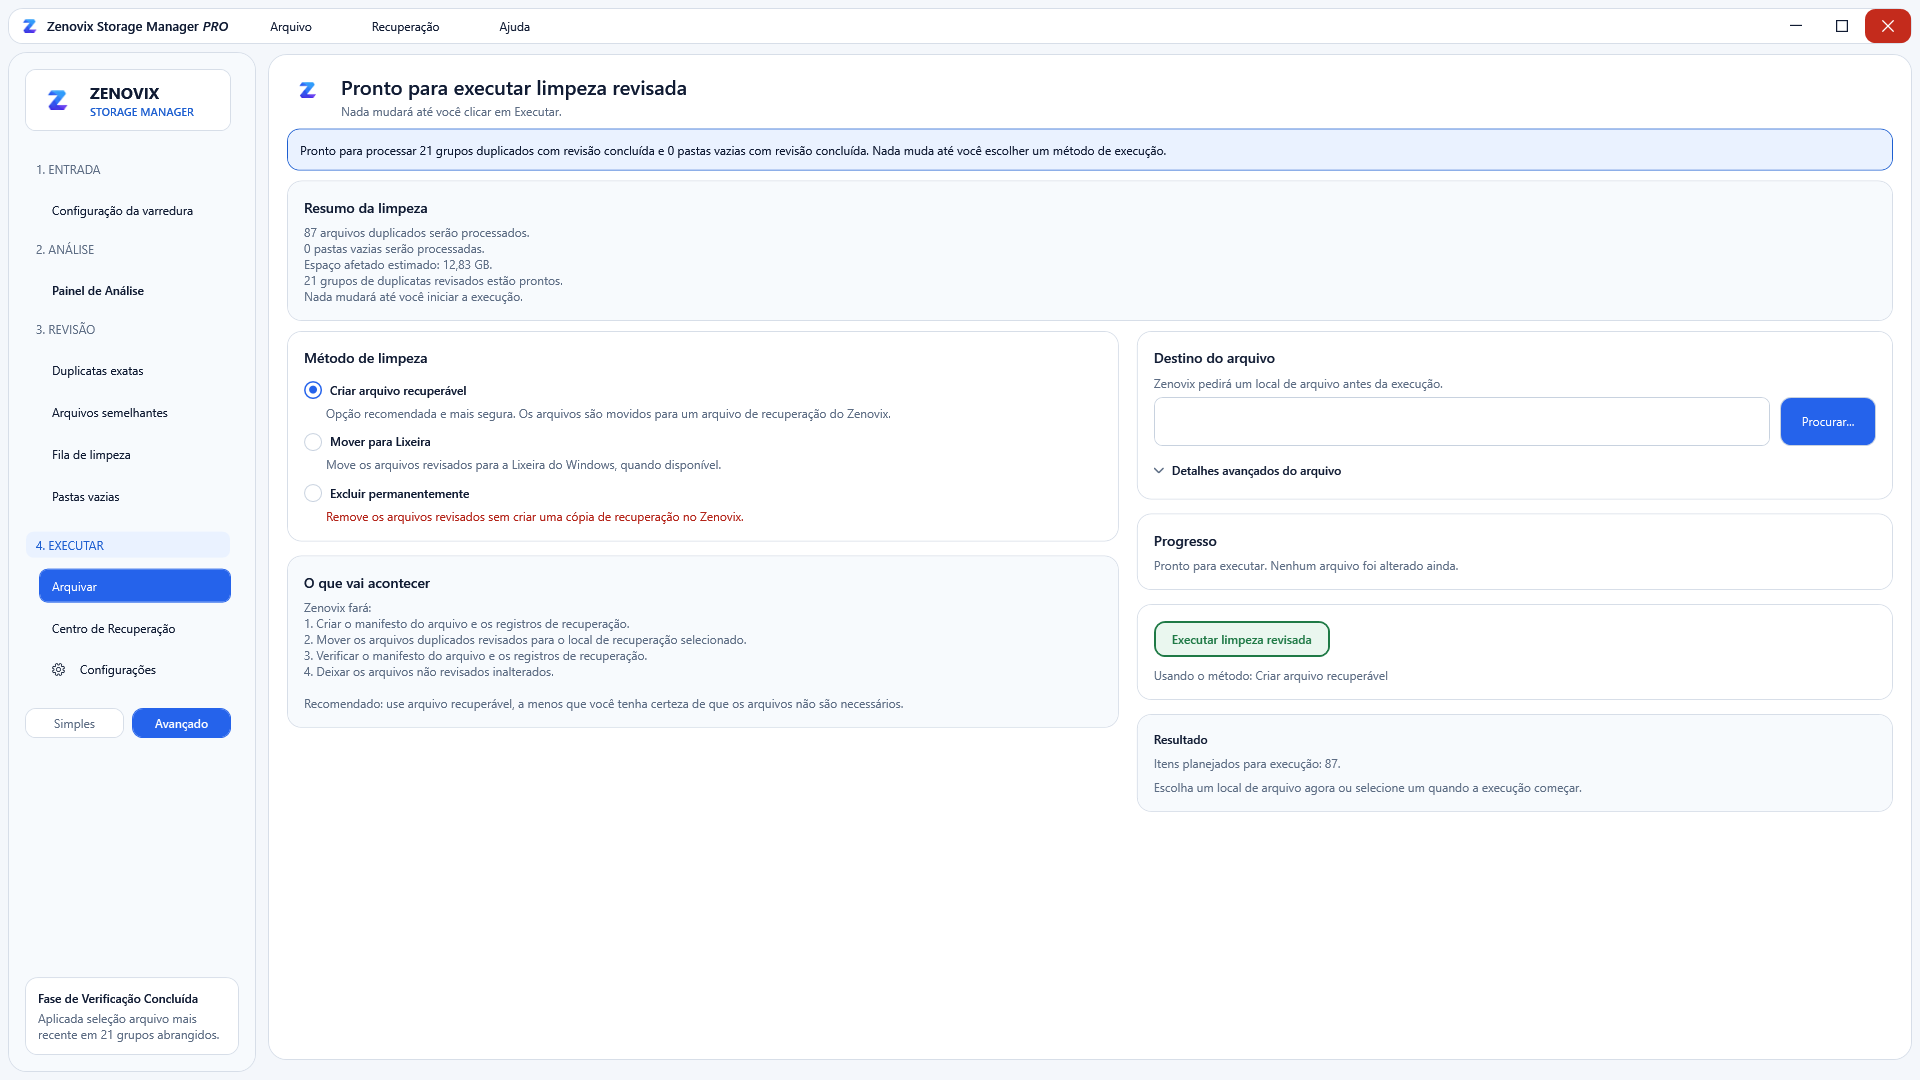This screenshot has height=1080, width=1920.
Task: Click the archive destination path field
Action: click(x=1461, y=422)
